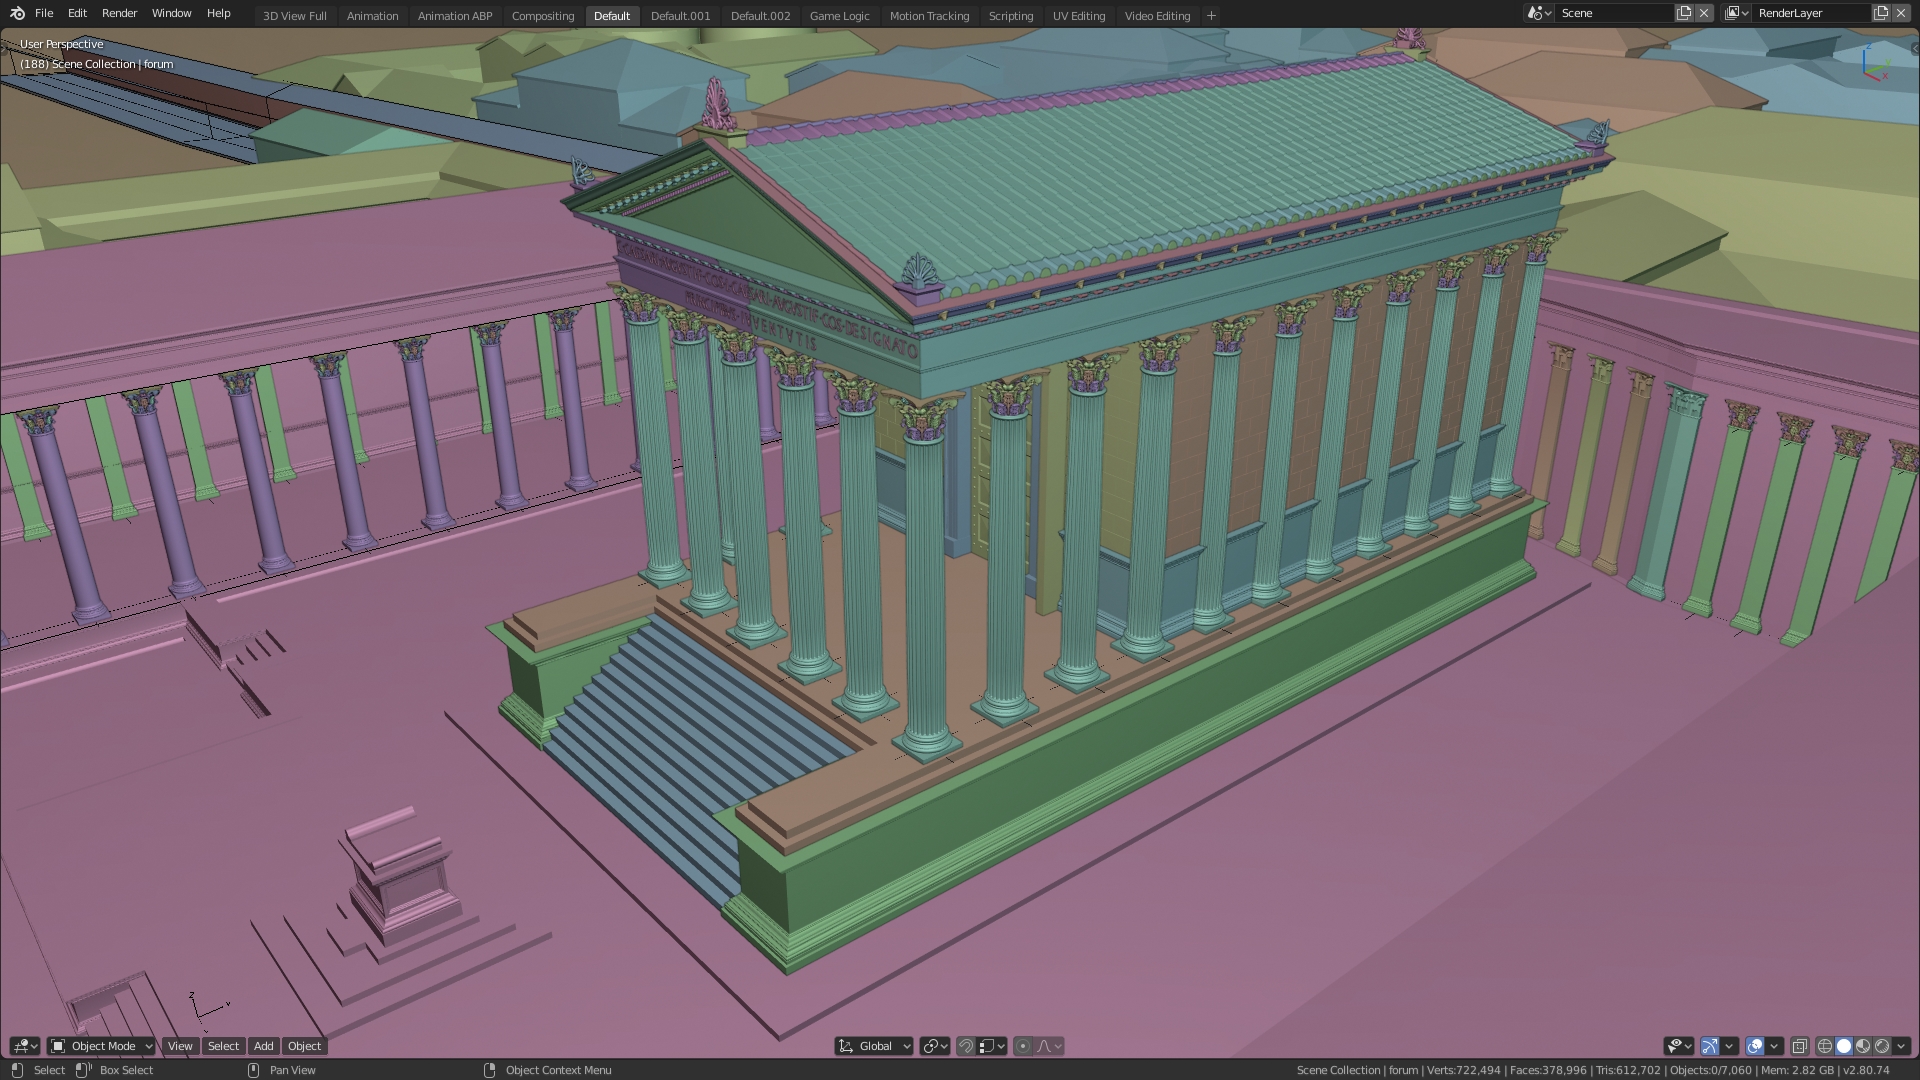Switch to UV Editing workspace tab
The image size is (1920, 1080).
coord(1078,16)
